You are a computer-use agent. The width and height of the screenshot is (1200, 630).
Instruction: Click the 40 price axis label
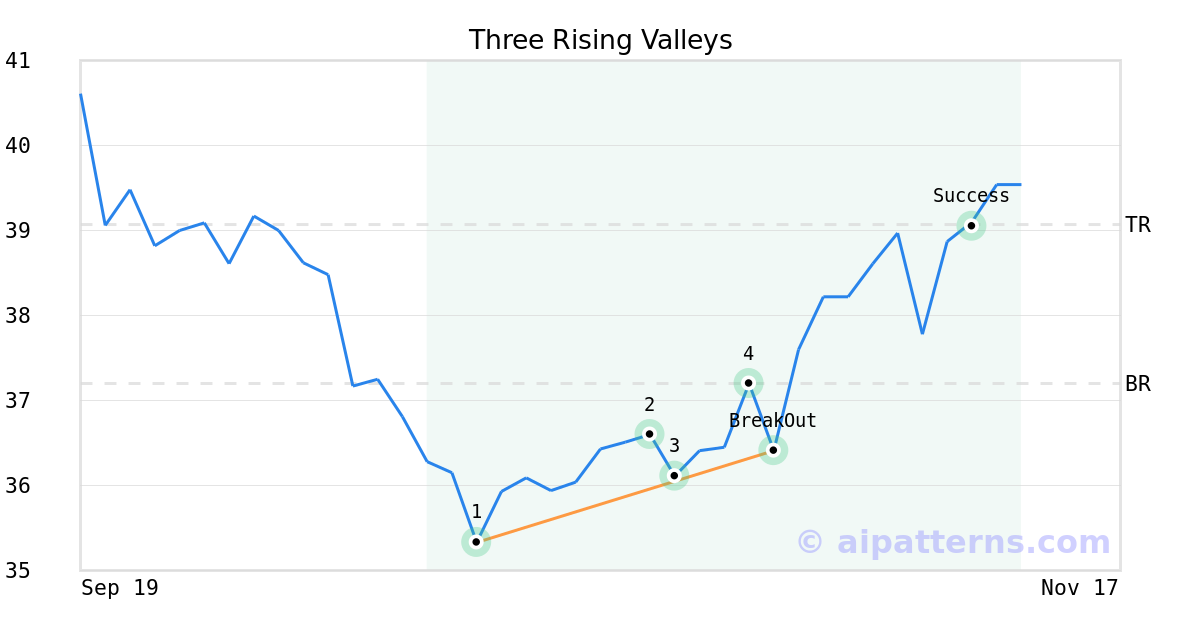(x=18, y=146)
